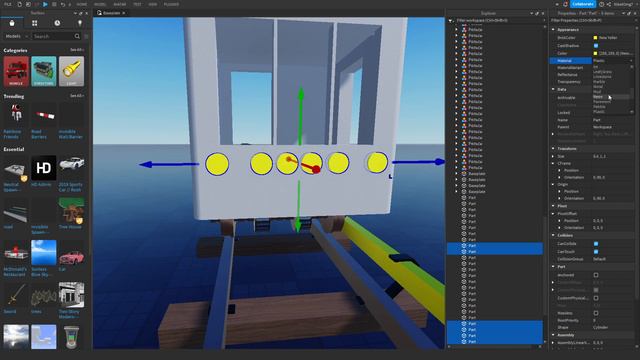Click the Play test button in top bar
This screenshot has height=360, width=640.
(45, 4)
